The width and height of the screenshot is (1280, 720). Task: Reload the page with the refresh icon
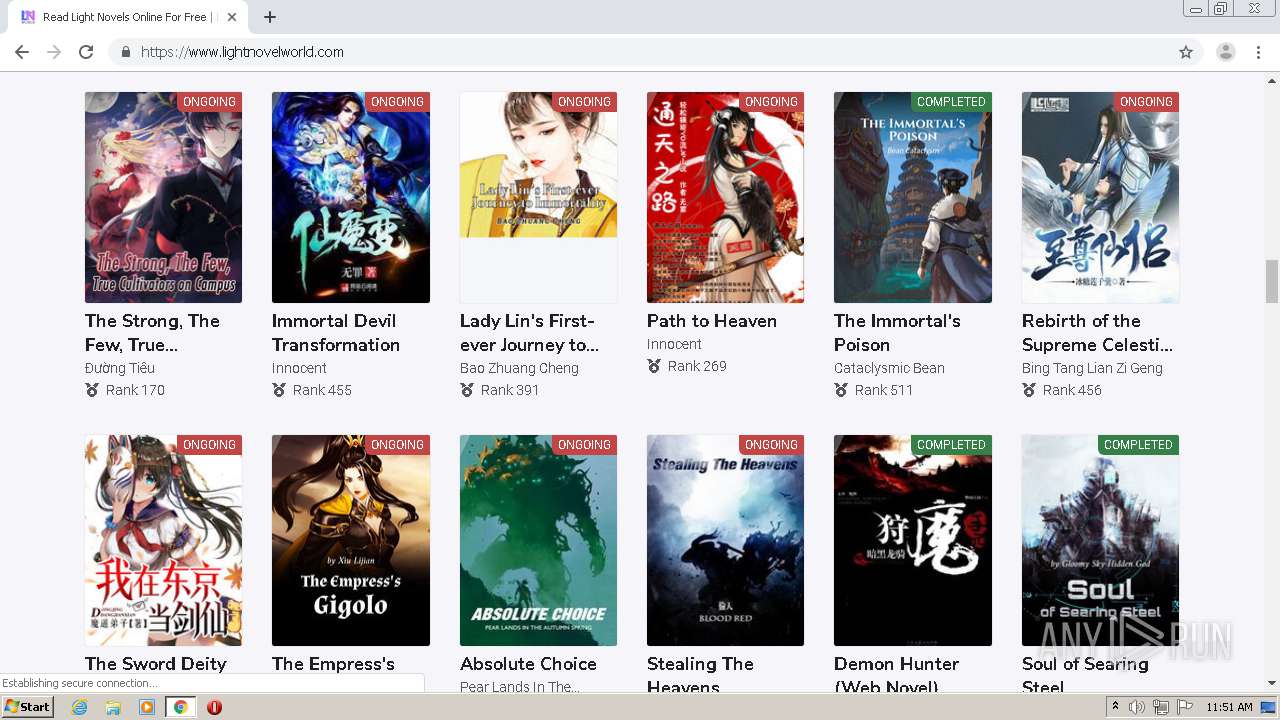point(86,52)
